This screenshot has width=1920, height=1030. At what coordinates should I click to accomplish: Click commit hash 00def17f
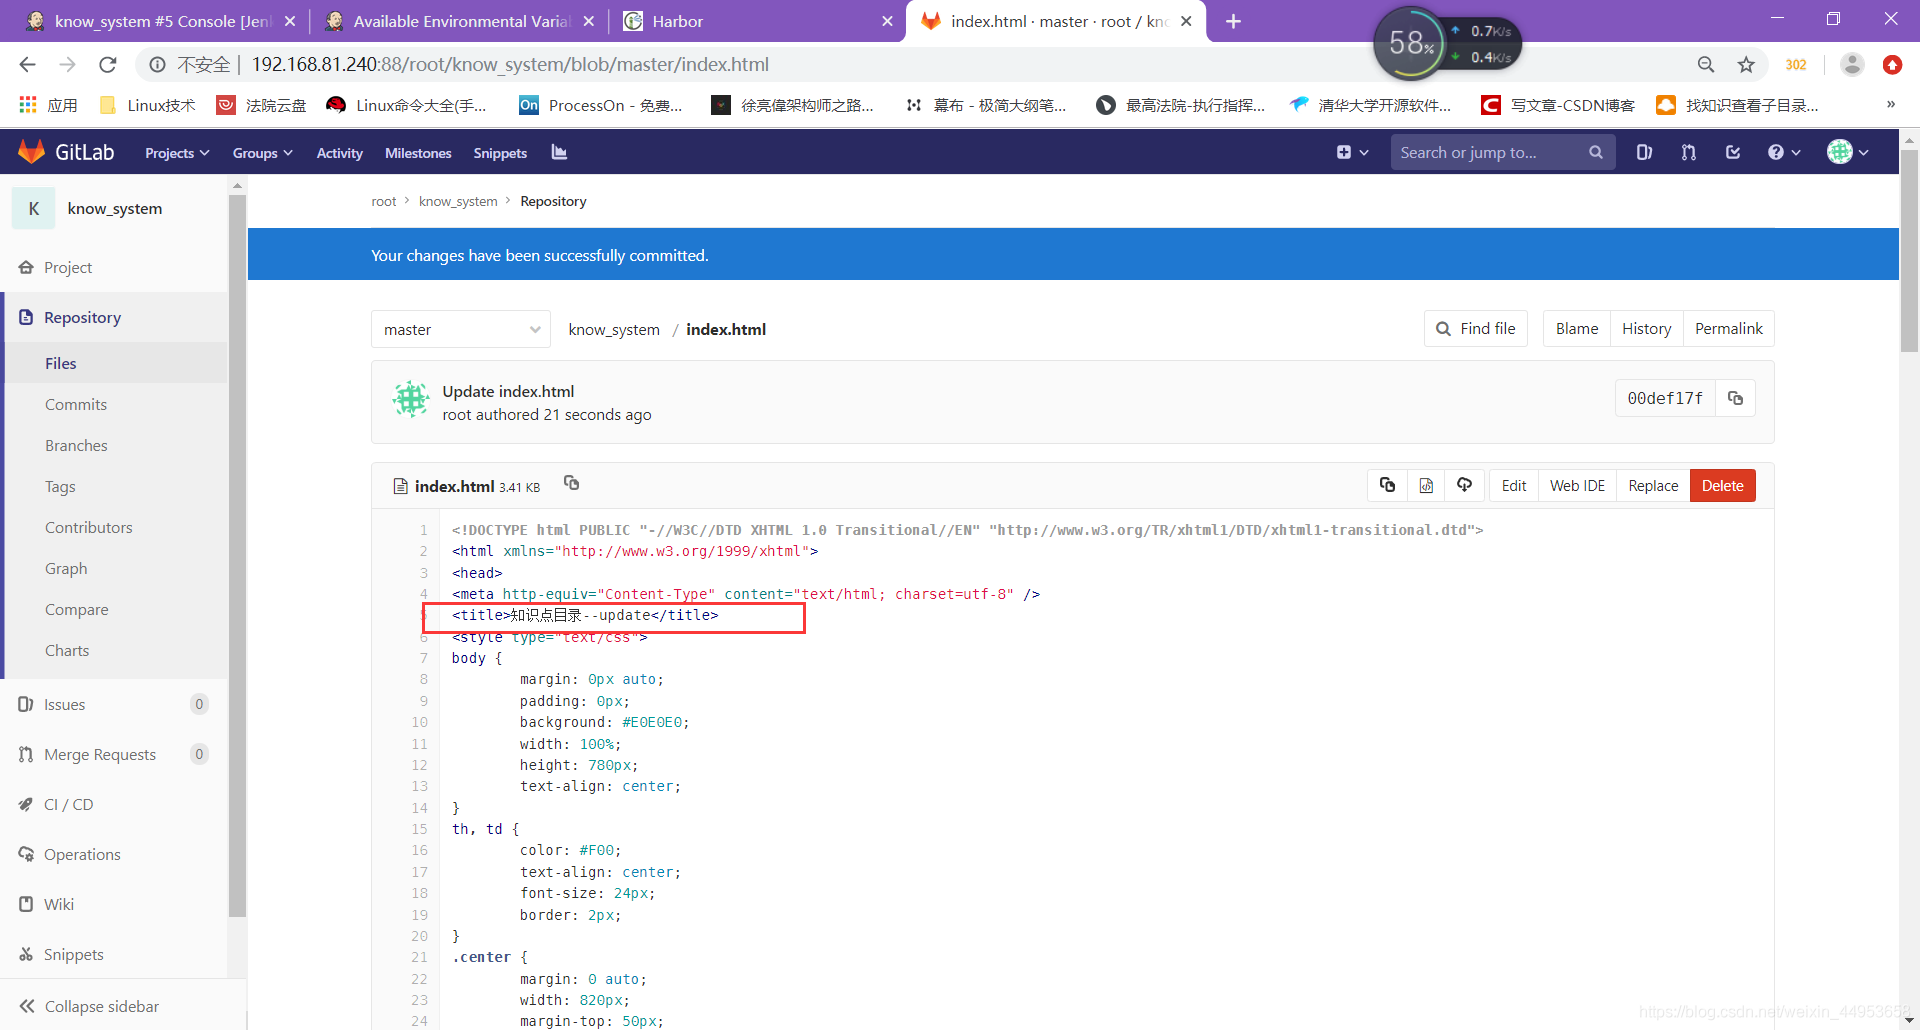tap(1664, 398)
